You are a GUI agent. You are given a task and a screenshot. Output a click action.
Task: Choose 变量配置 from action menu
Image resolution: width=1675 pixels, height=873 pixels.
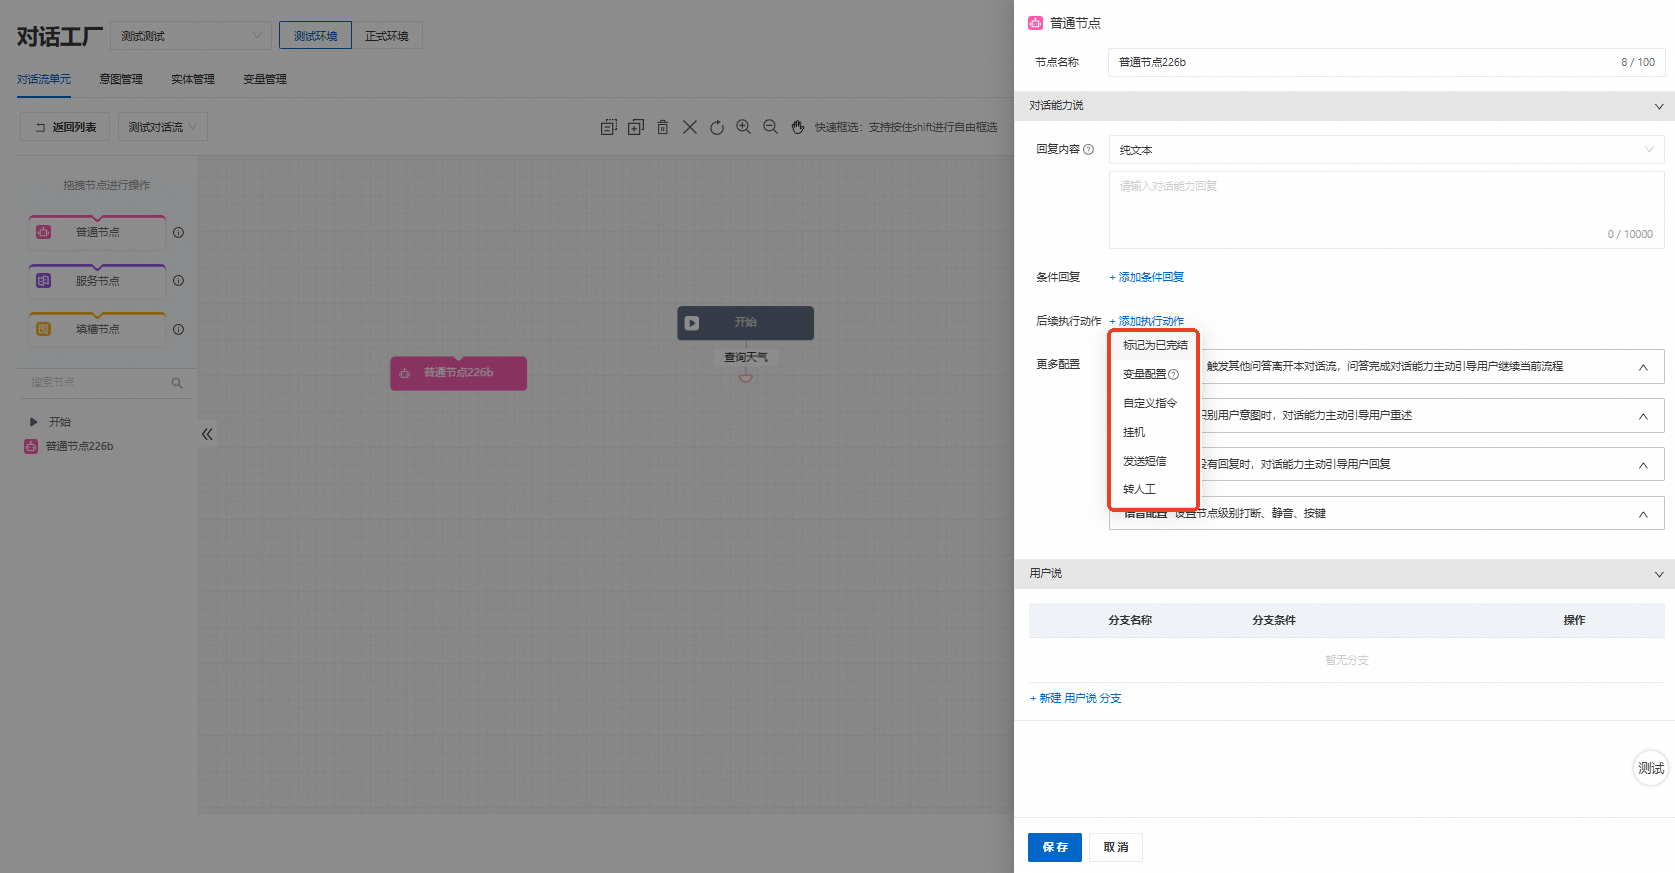[1145, 374]
